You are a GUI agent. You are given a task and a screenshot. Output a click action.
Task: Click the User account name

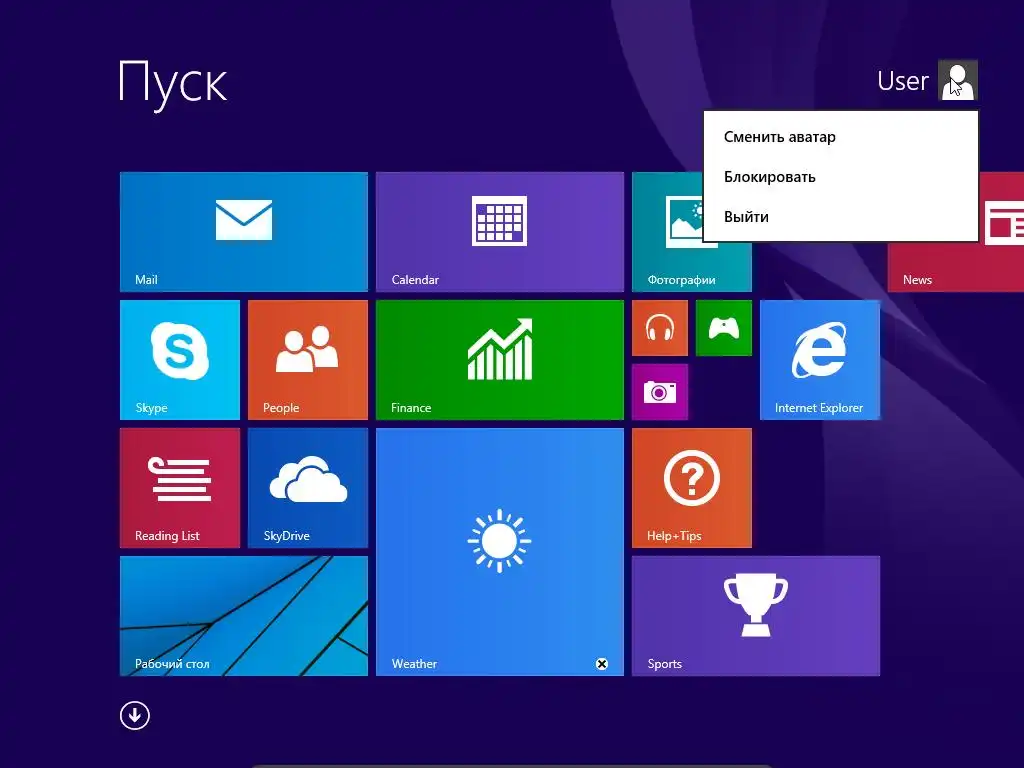click(903, 80)
